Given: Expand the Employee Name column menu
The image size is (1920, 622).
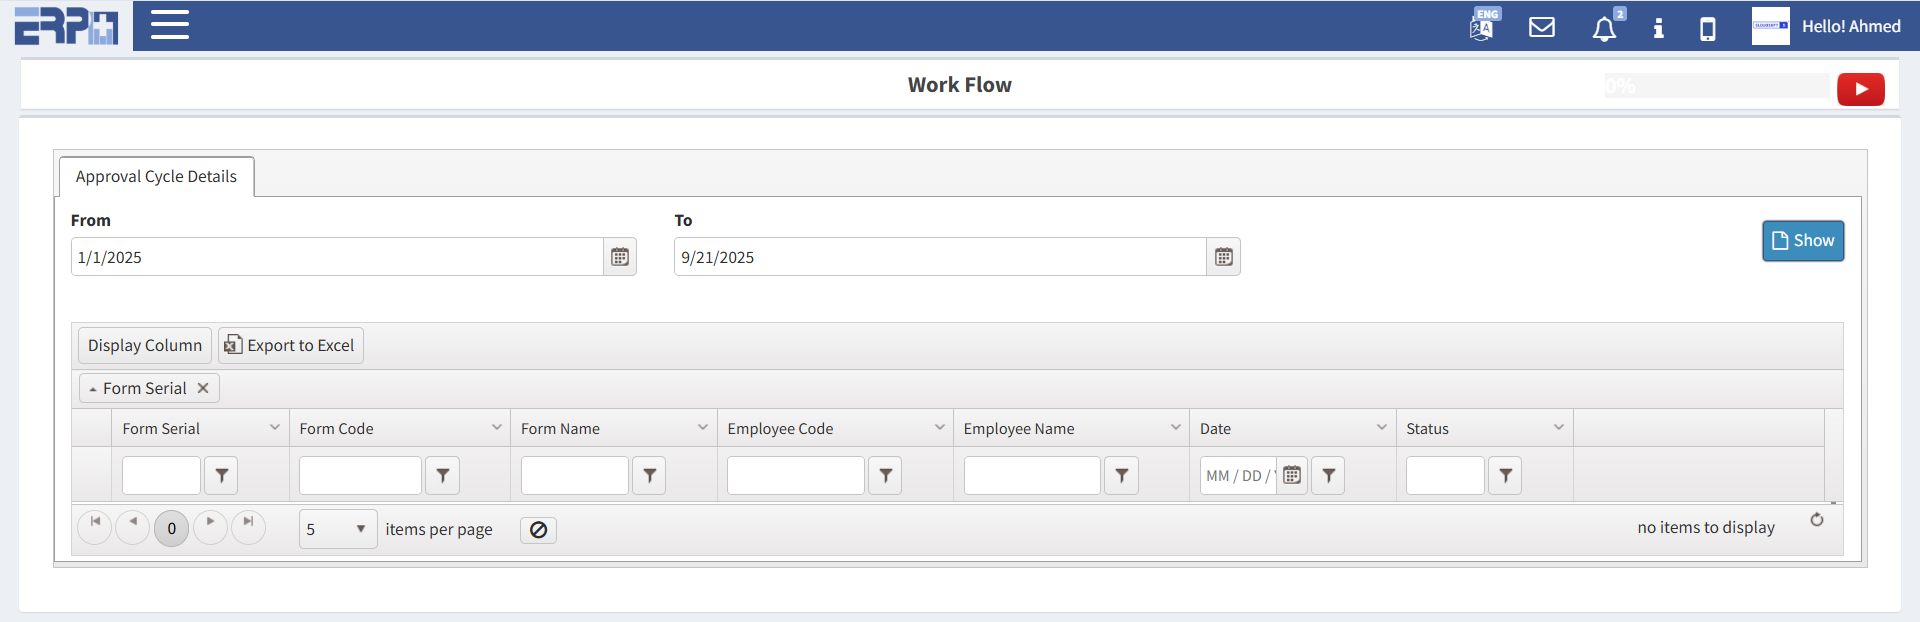Looking at the screenshot, I should click(1175, 428).
